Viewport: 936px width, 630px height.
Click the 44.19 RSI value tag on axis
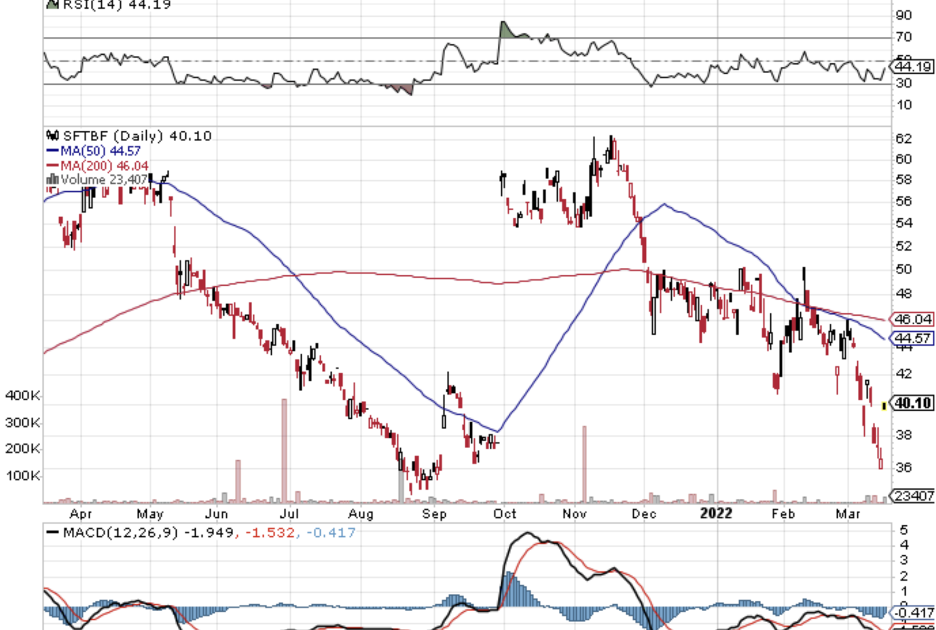click(913, 67)
